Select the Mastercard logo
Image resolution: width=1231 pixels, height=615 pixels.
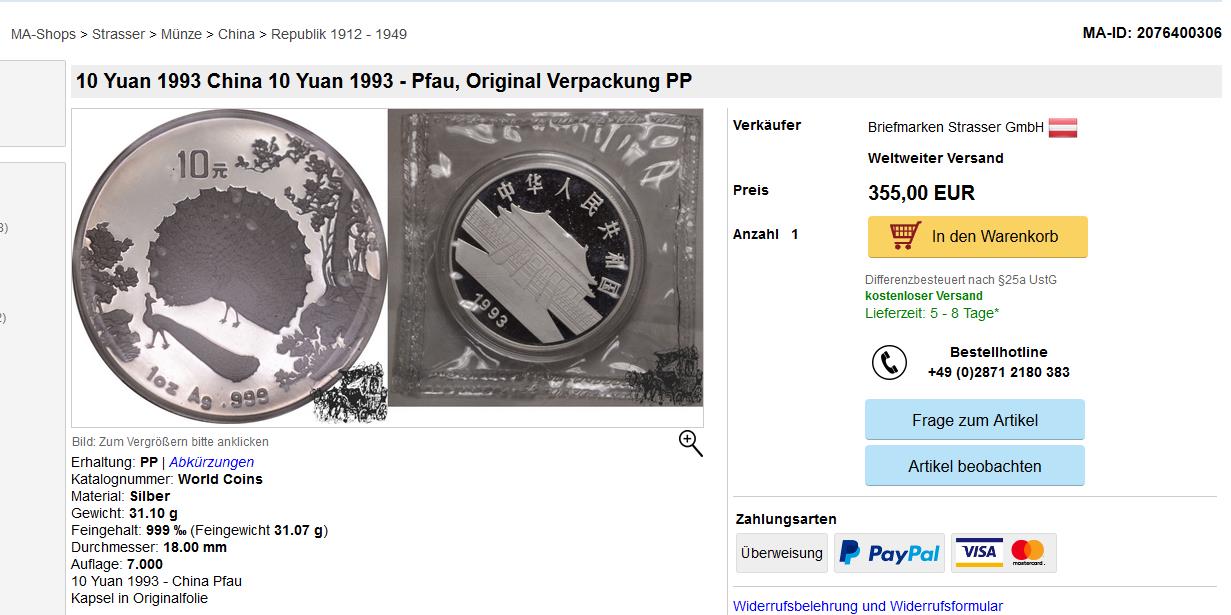pyautogui.click(x=1027, y=552)
